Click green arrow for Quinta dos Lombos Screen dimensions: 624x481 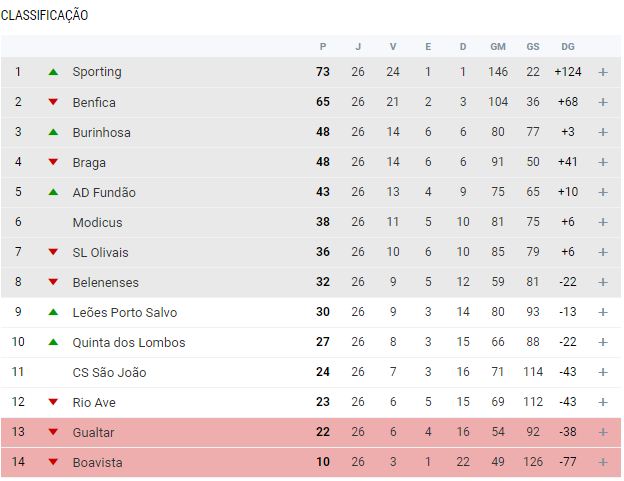pyautogui.click(x=53, y=342)
